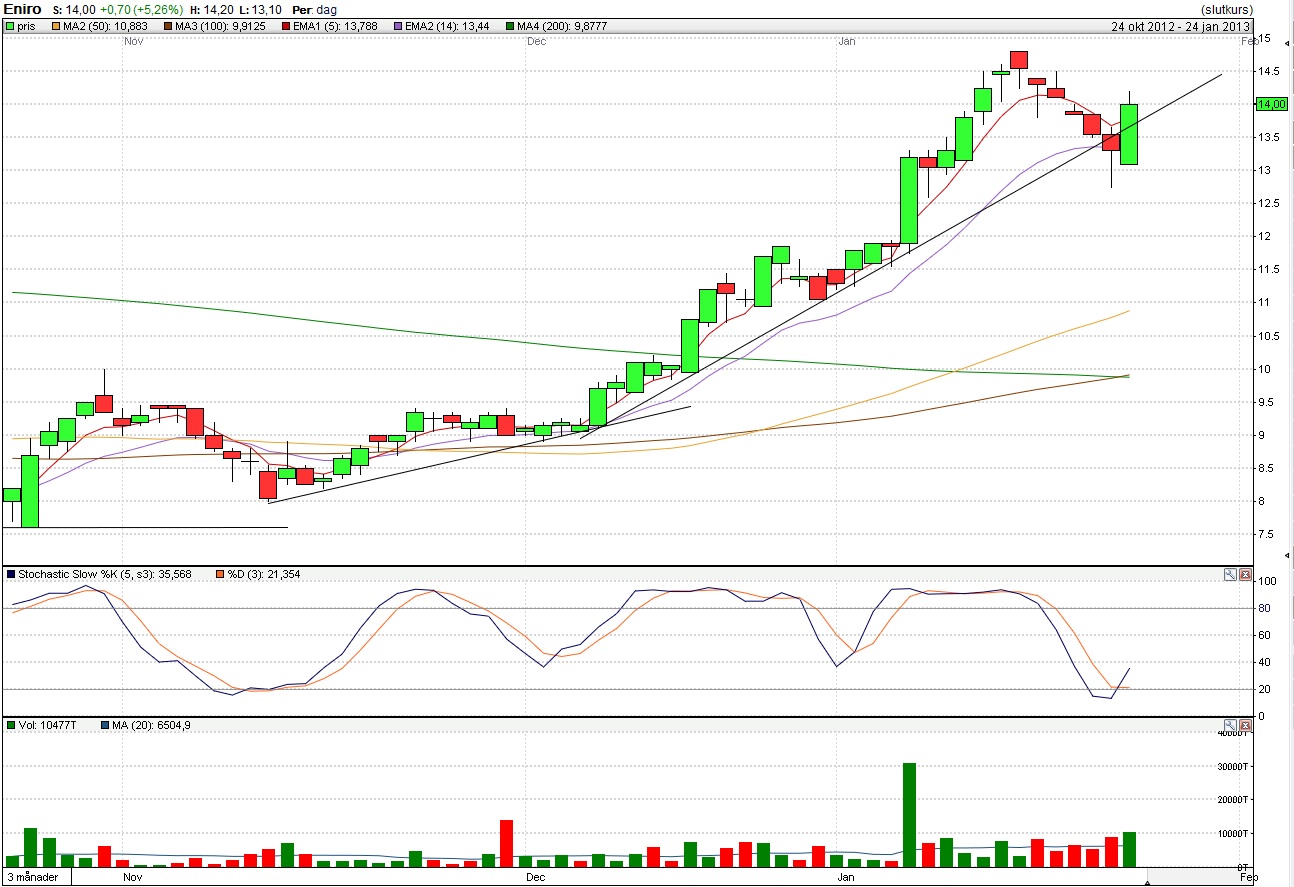Open the '3 månader' period selector
This screenshot has height=887, width=1294.
point(37,877)
